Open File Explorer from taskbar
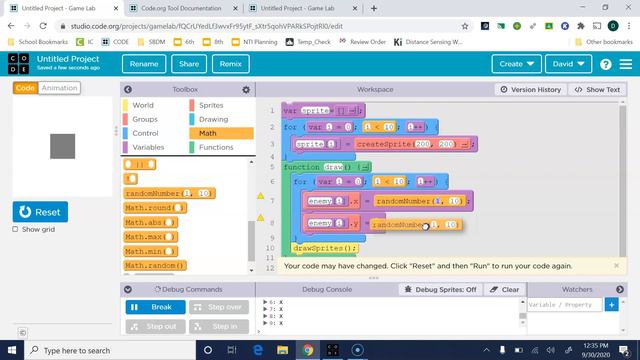640x360 pixels. 282,350
